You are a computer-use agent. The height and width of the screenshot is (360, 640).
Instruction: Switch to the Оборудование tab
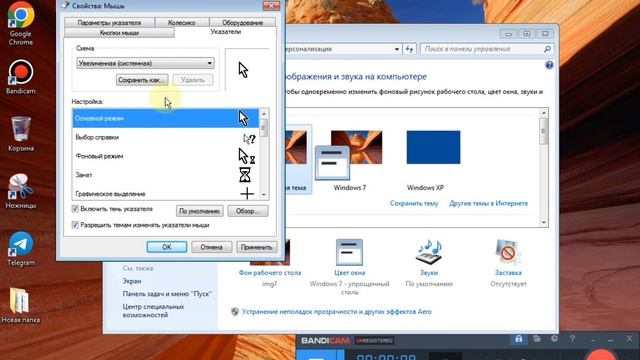[x=242, y=23]
